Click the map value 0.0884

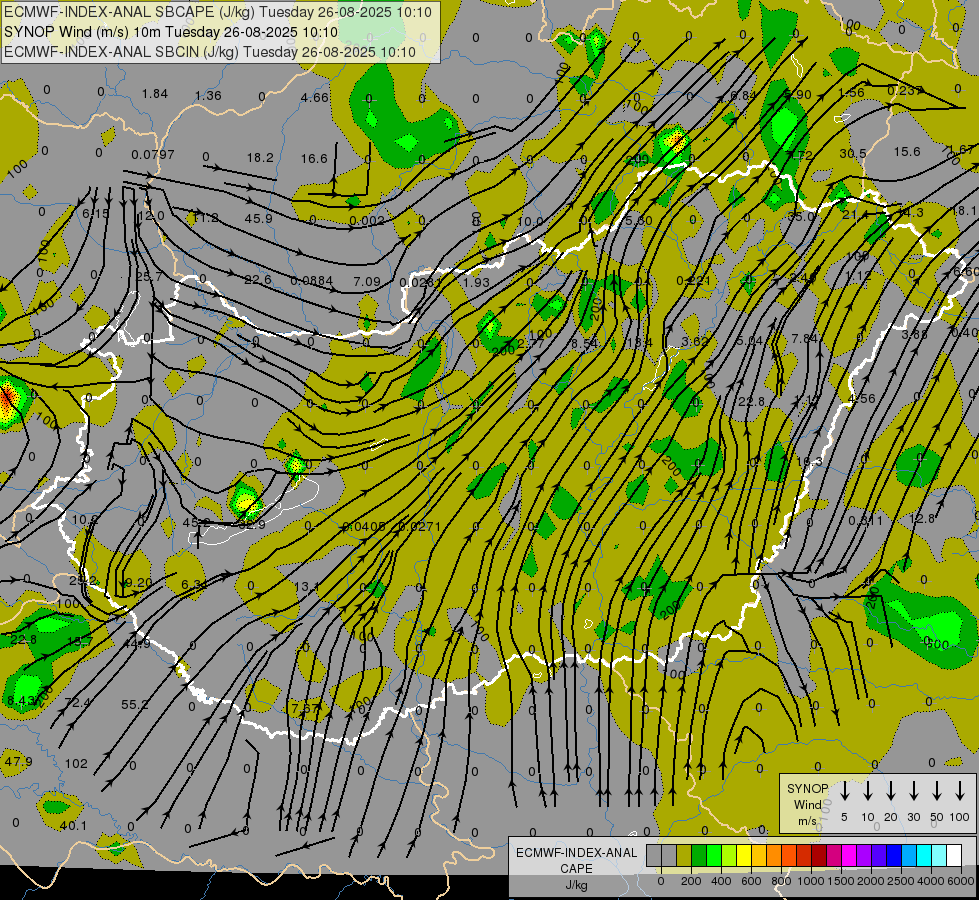[x=312, y=281]
